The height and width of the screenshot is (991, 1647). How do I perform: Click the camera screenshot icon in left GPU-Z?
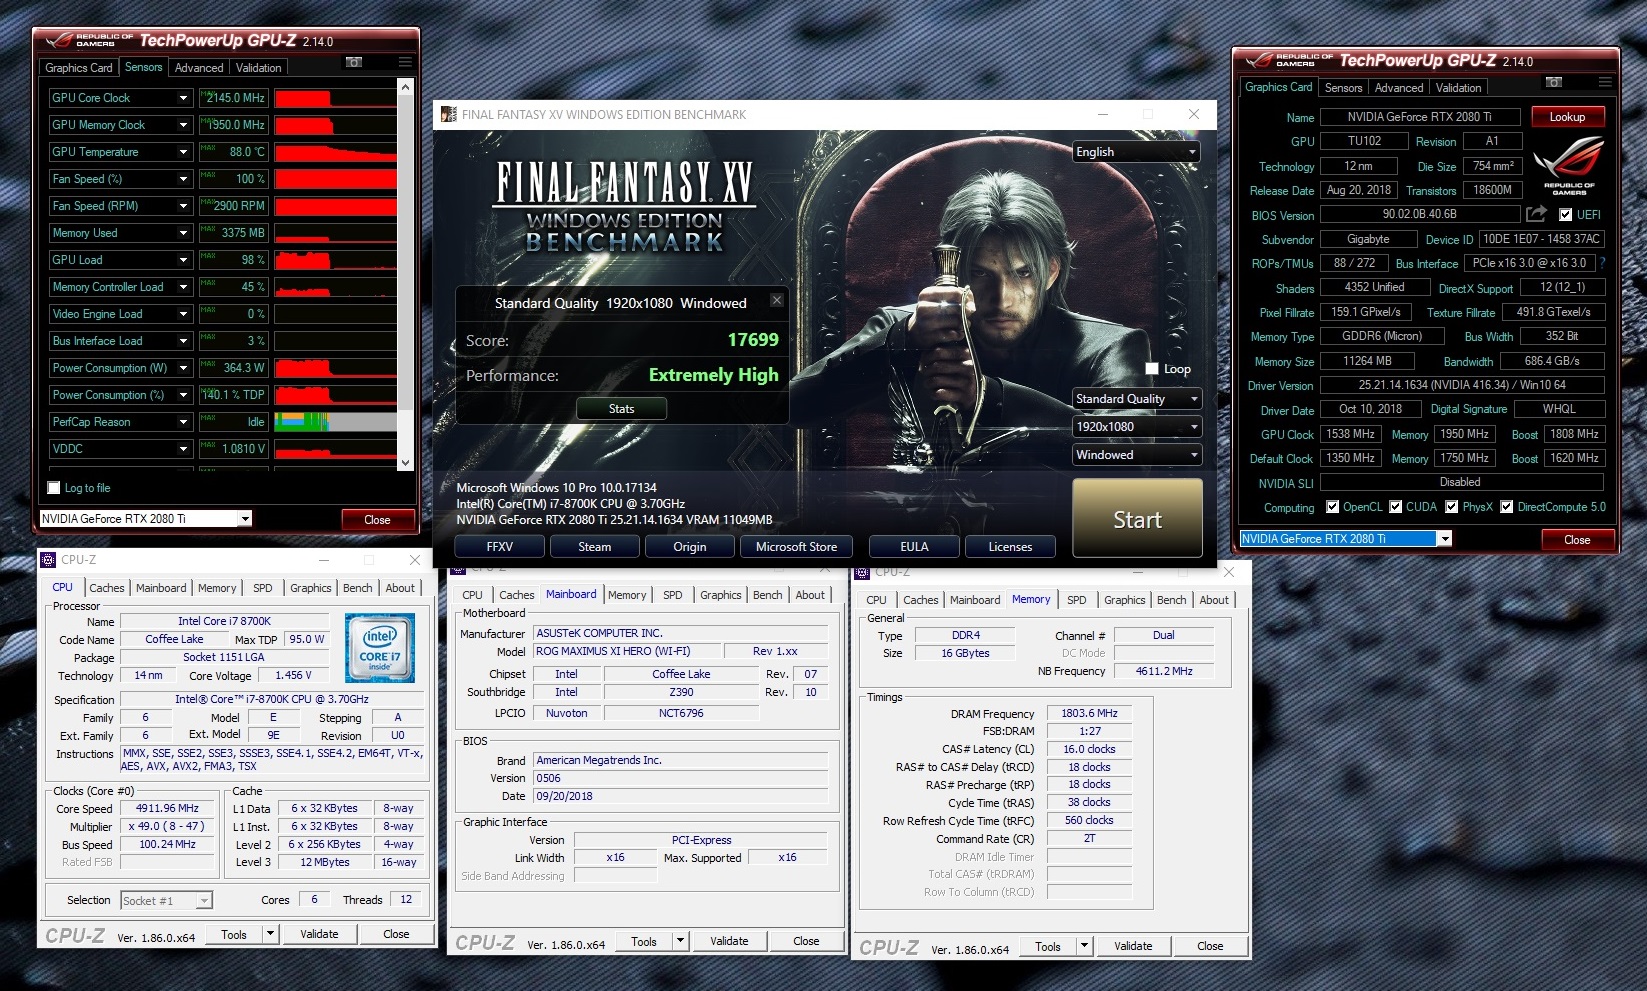pos(353,62)
